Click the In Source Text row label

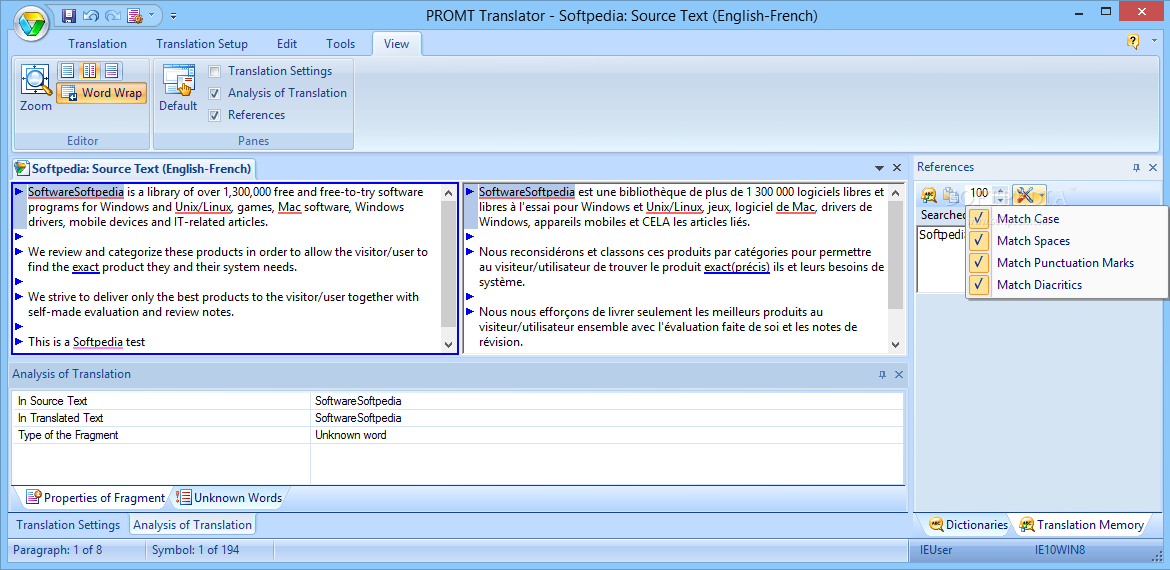tap(53, 401)
